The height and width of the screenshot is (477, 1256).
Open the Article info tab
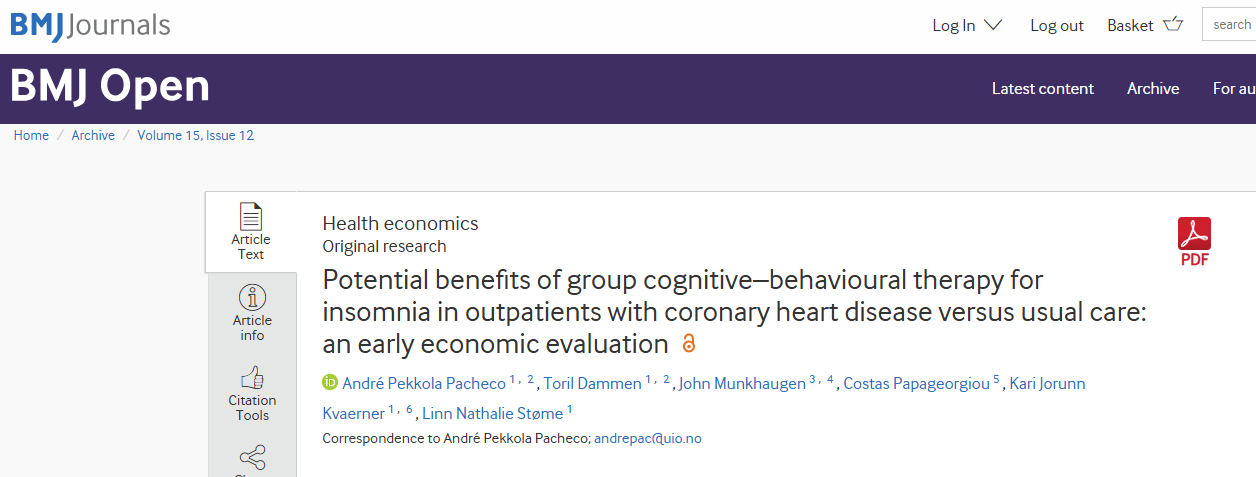point(252,312)
